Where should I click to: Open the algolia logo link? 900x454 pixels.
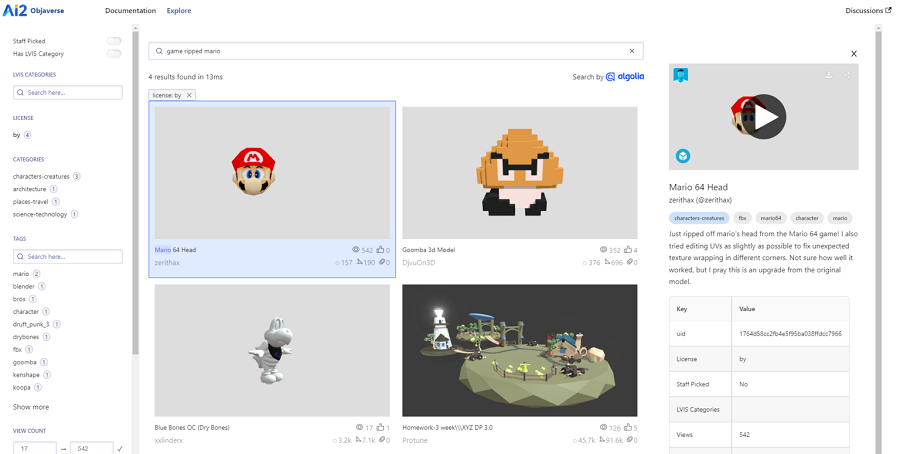625,77
